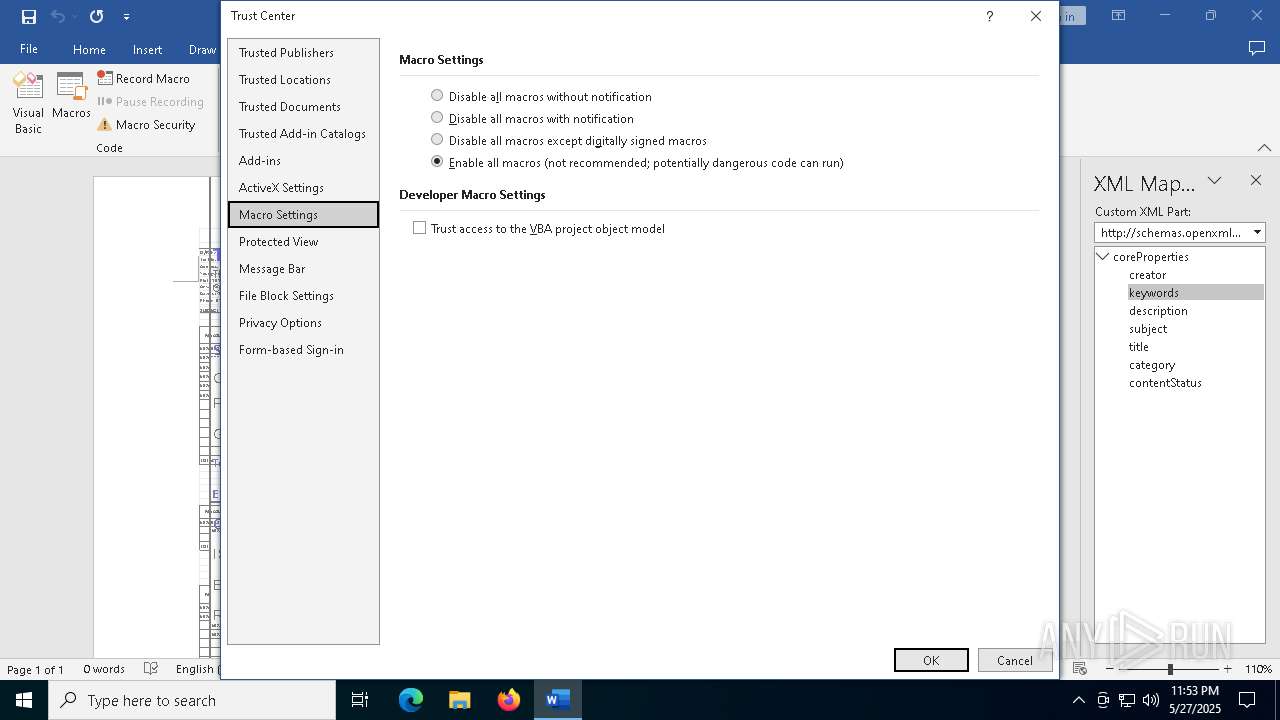Open the Visual Basic editor
The image size is (1280, 720).
point(28,103)
